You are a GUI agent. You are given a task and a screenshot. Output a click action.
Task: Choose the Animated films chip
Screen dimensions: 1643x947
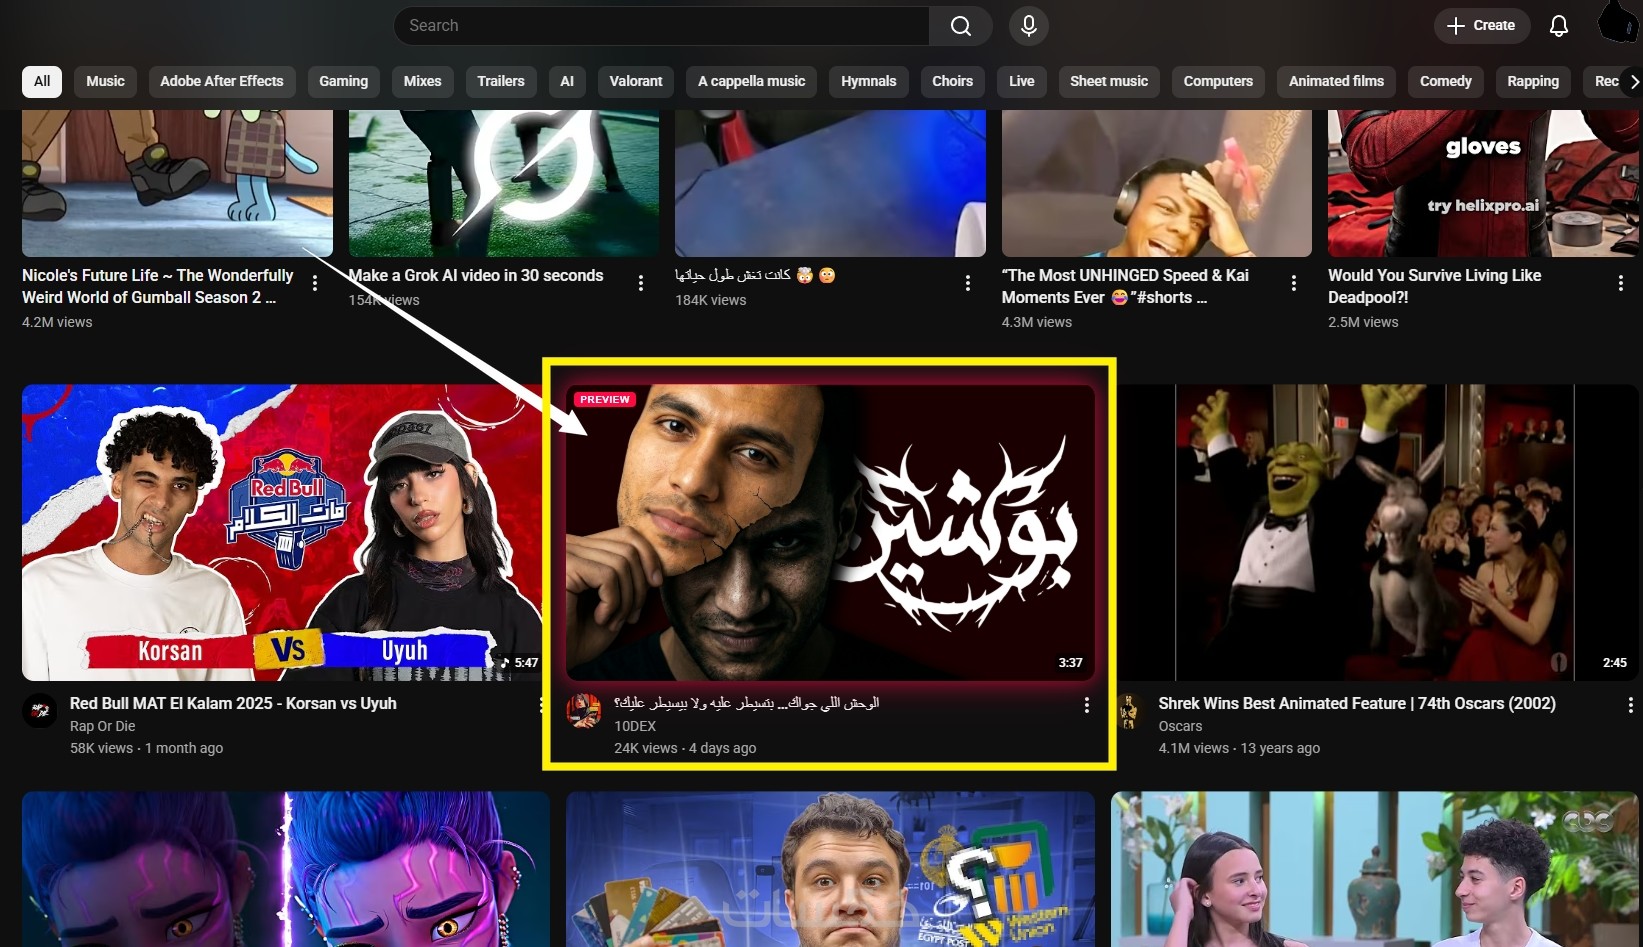(x=1336, y=82)
